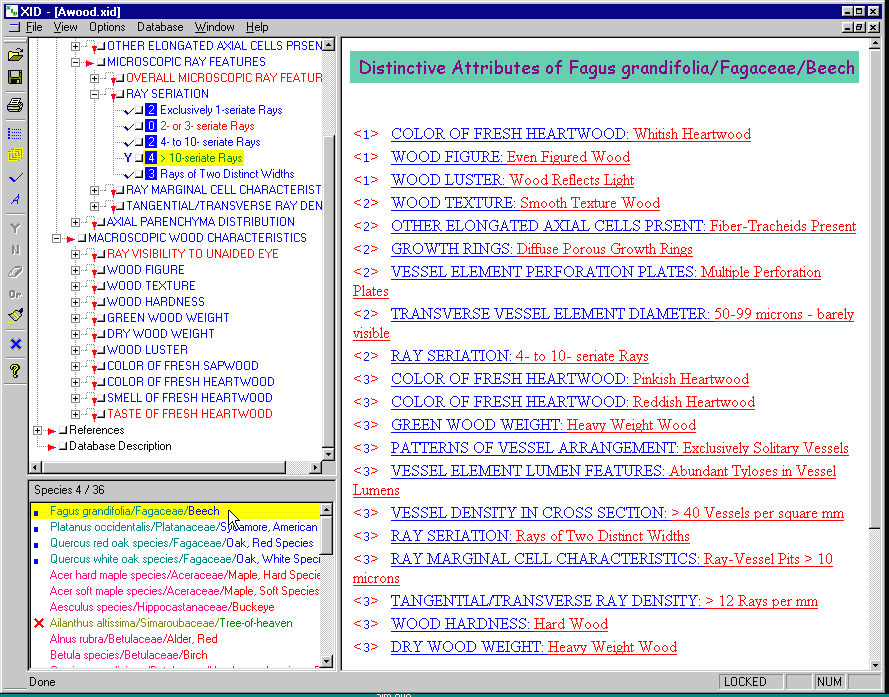The image size is (889, 697).
Task: Expand the WOOD HARDNESS tree node
Action: (x=76, y=302)
